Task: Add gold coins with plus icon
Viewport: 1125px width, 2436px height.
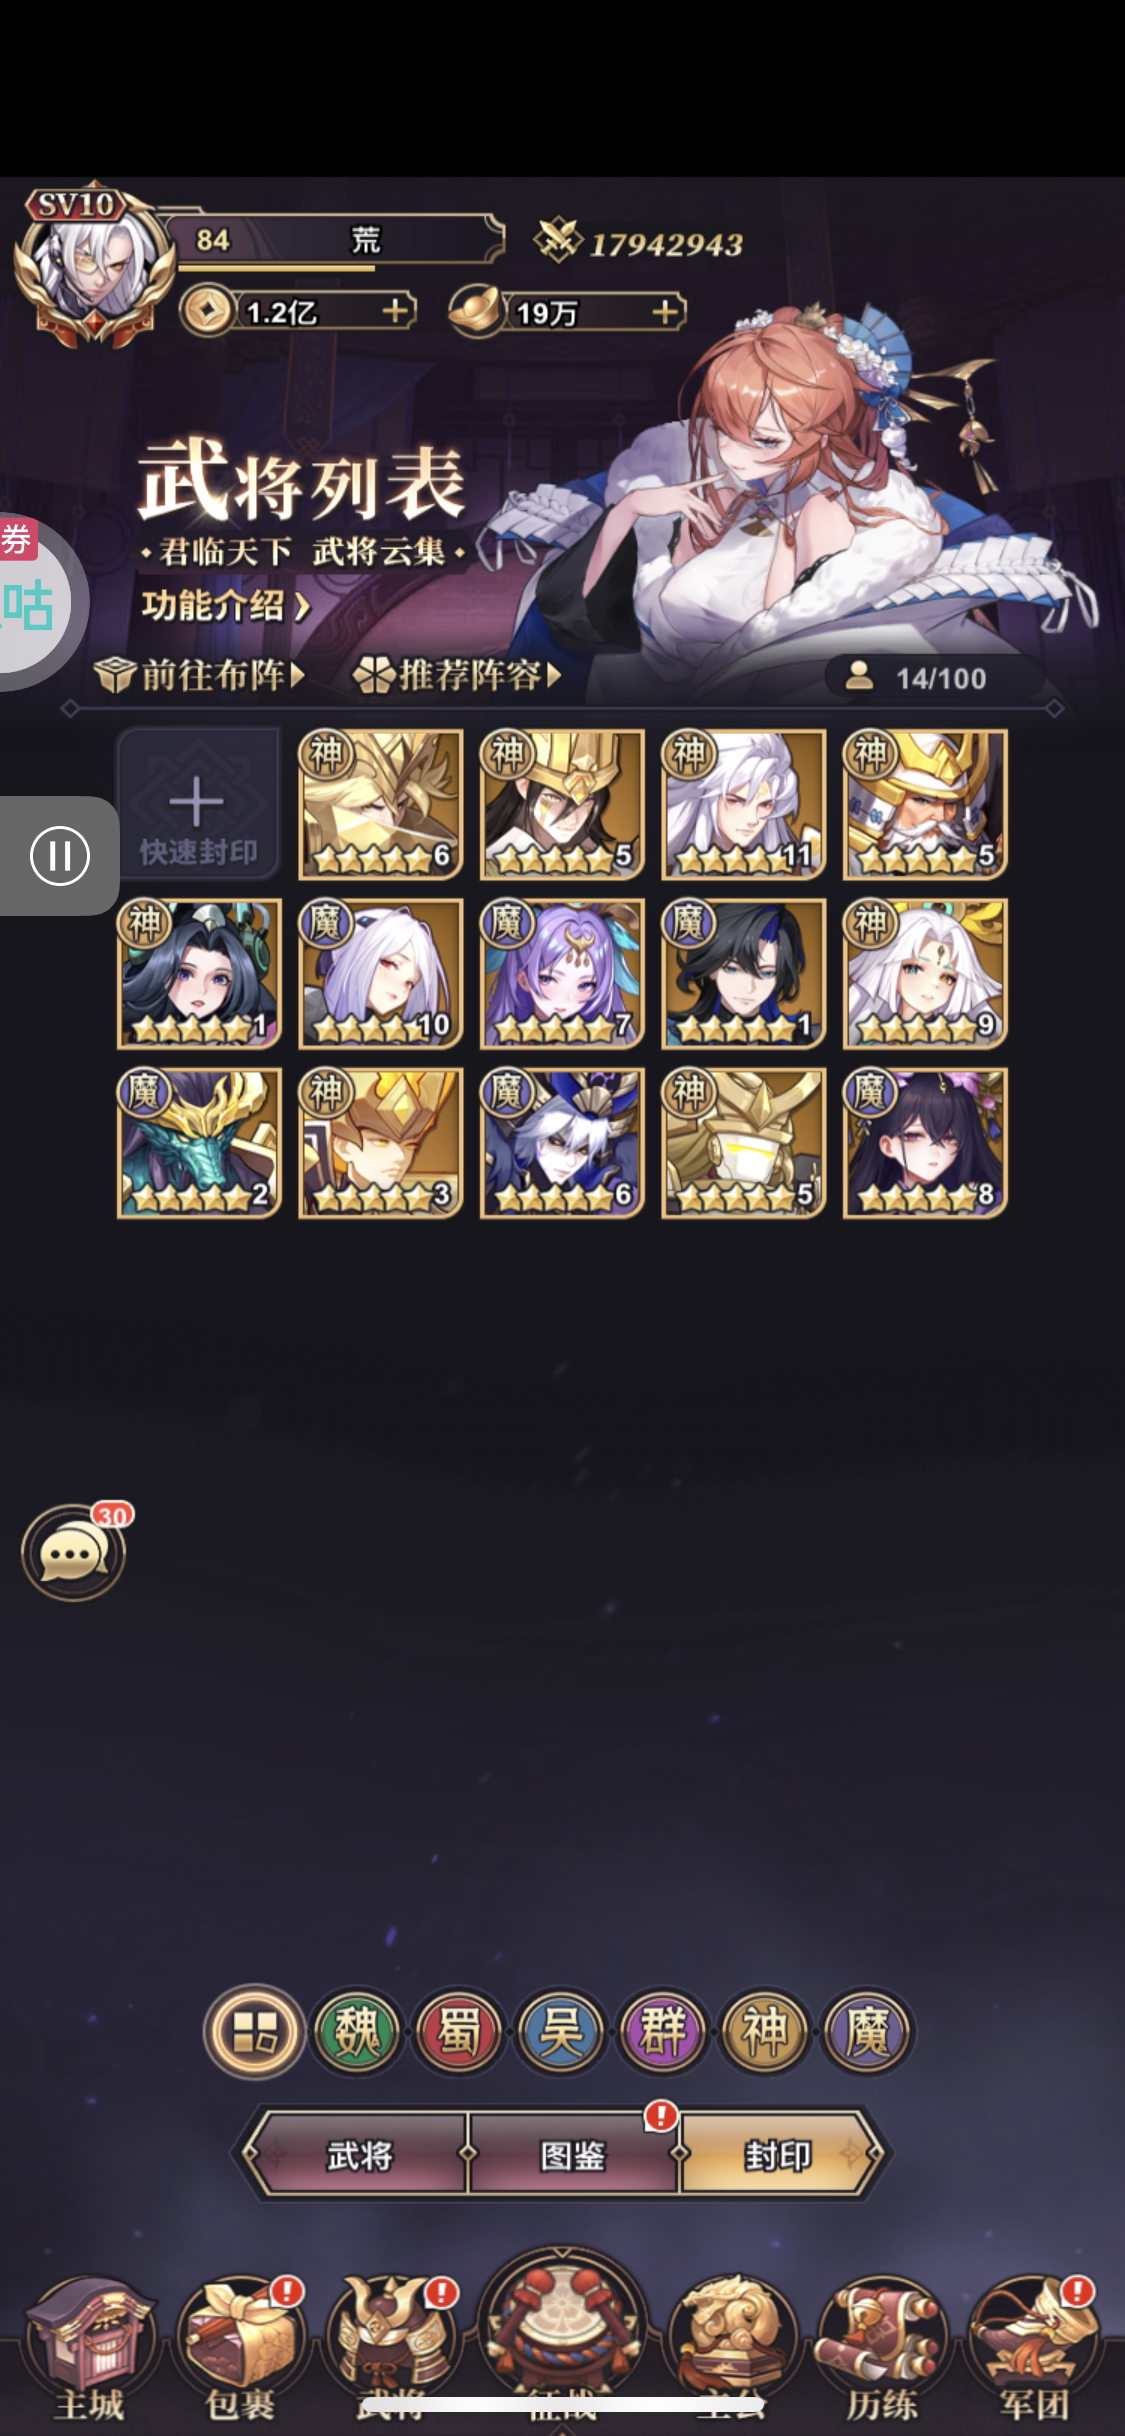Action: (396, 311)
